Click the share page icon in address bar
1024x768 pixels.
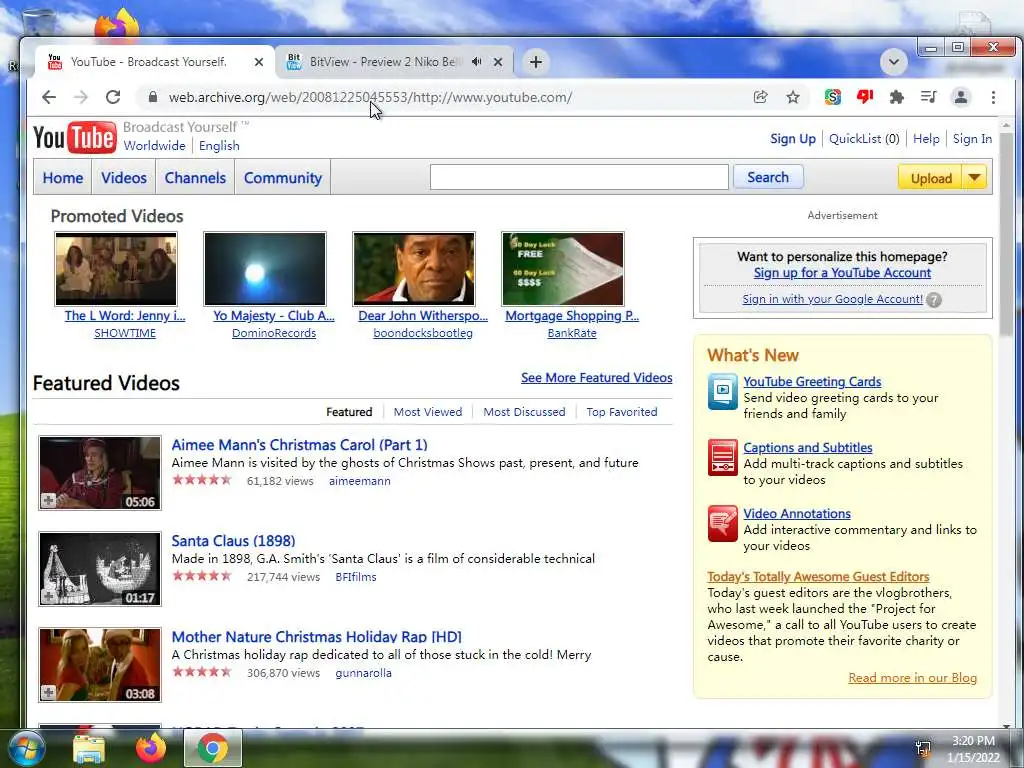pyautogui.click(x=760, y=97)
